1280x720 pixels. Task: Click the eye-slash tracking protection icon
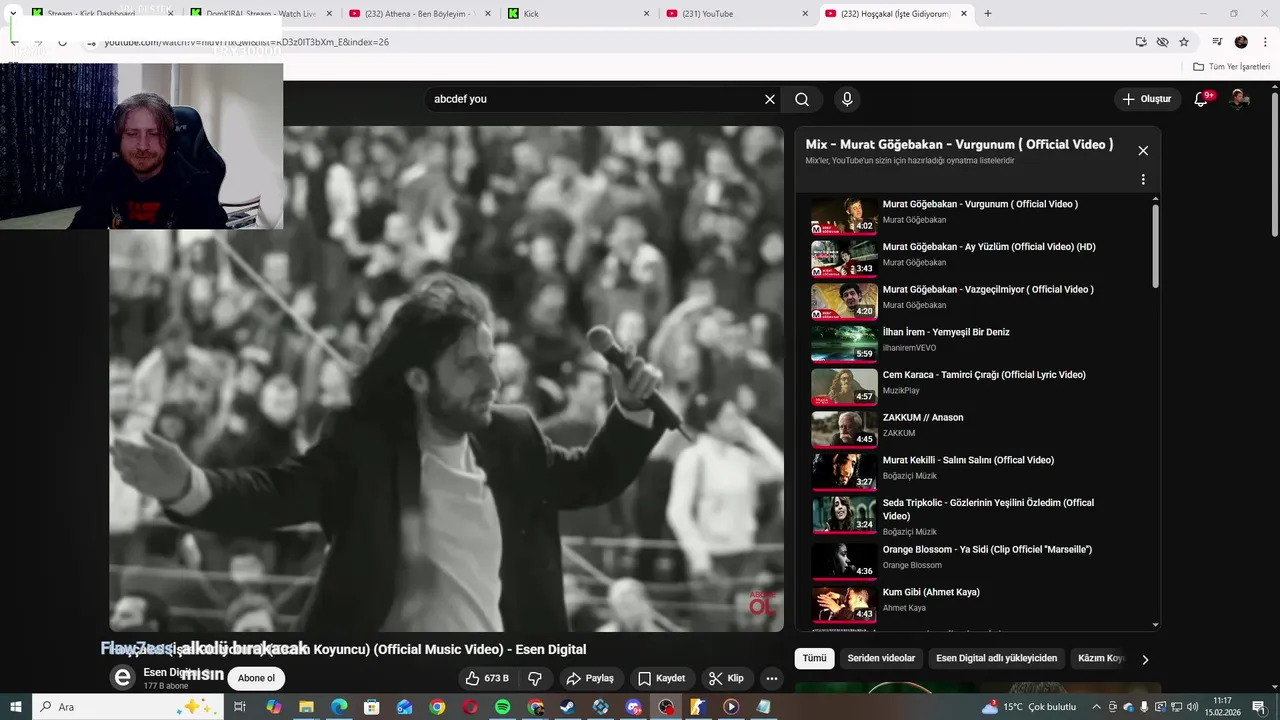[x=1162, y=42]
